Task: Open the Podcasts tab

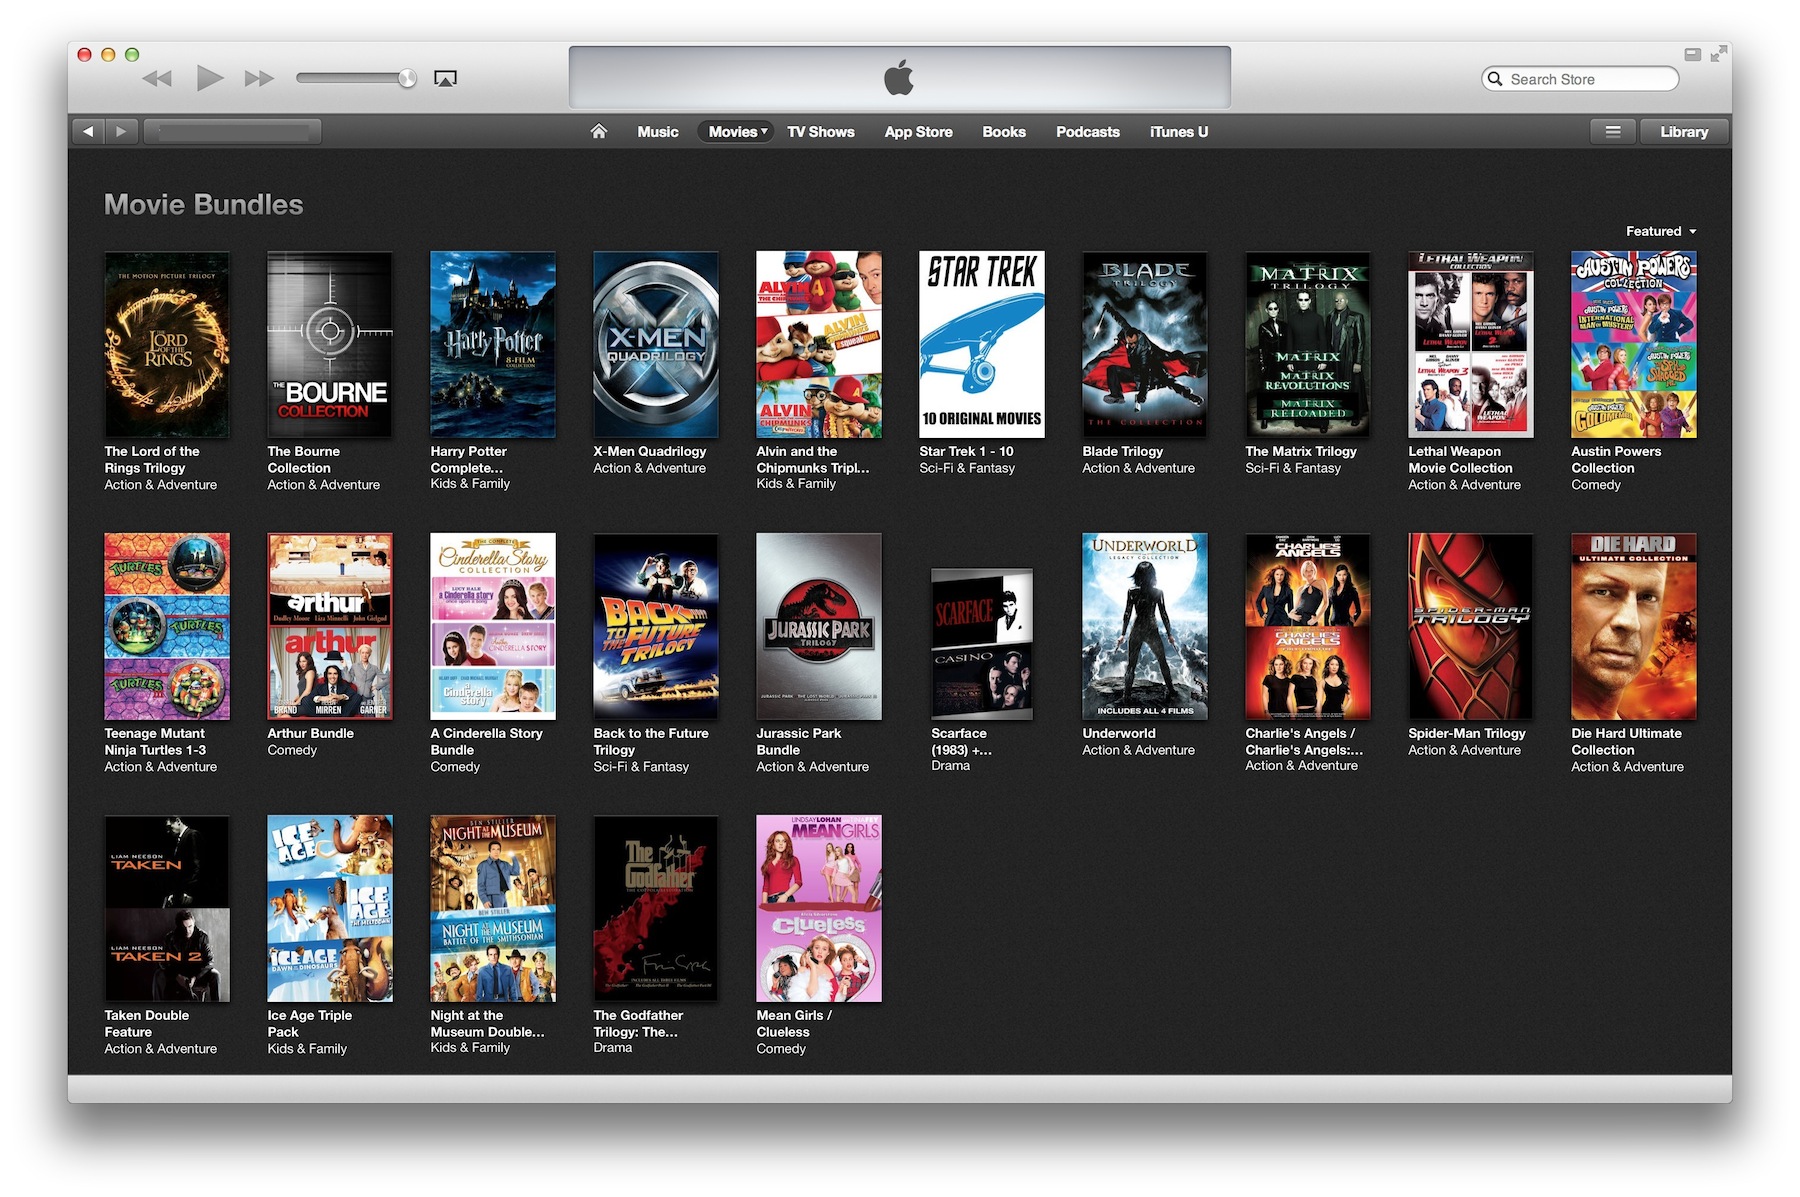Action: [x=1088, y=131]
